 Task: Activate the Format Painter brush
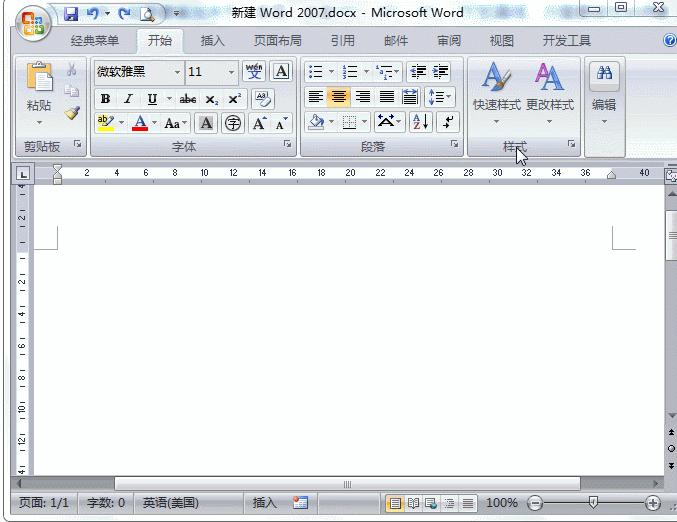(72, 113)
